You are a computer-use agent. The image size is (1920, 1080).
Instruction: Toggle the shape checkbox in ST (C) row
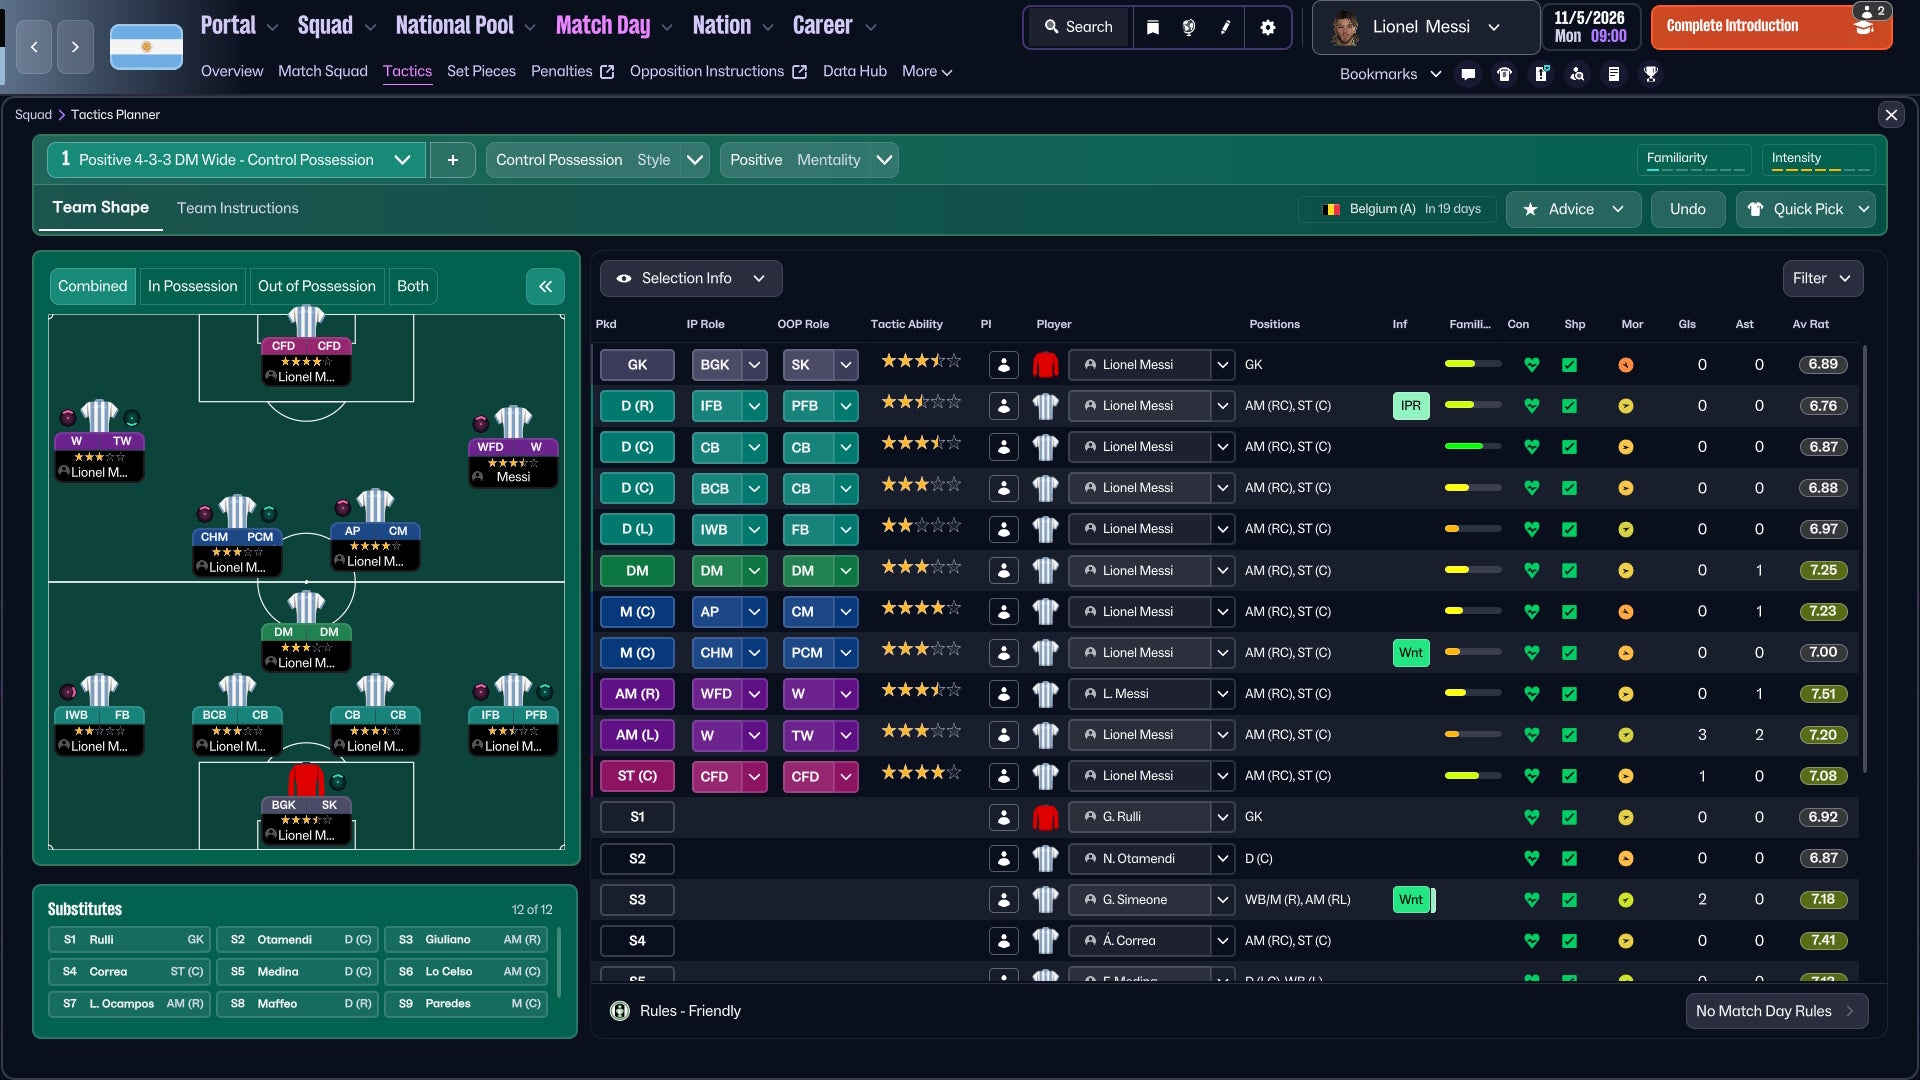point(1570,776)
